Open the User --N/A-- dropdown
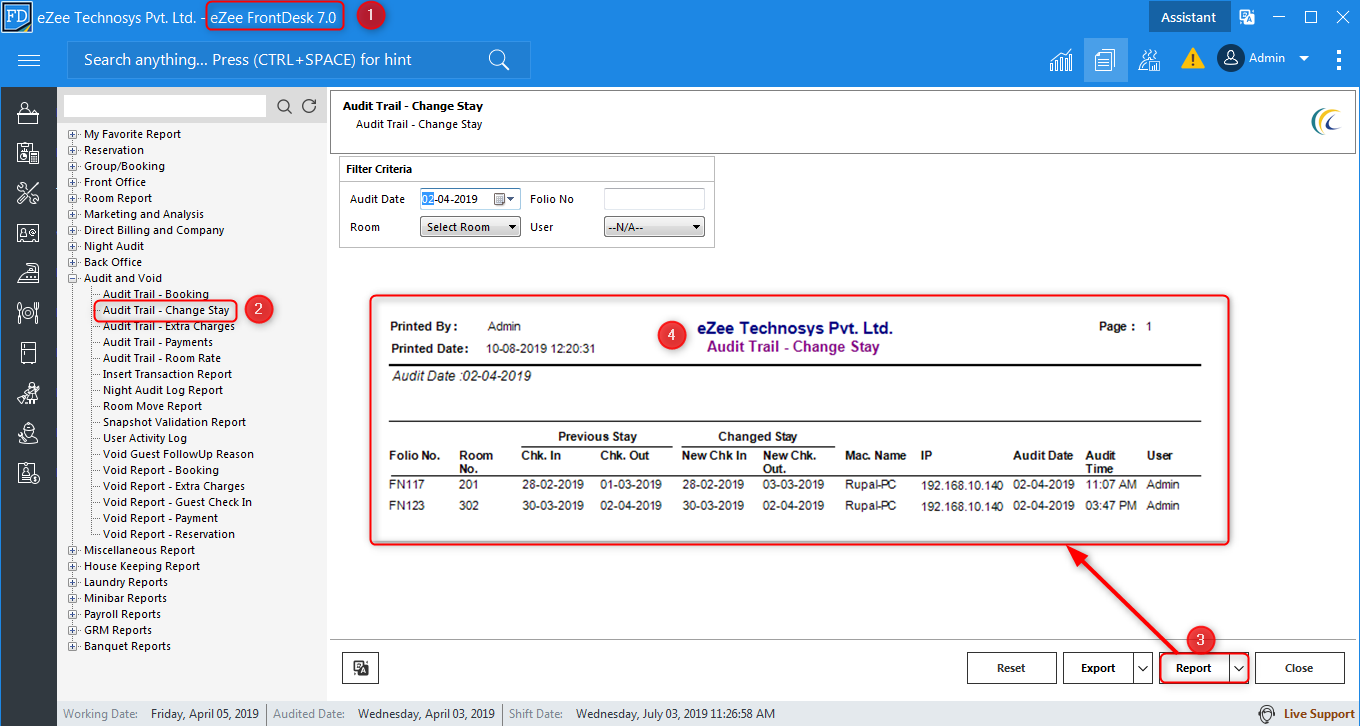Viewport: 1360px width, 726px height. pyautogui.click(x=654, y=227)
